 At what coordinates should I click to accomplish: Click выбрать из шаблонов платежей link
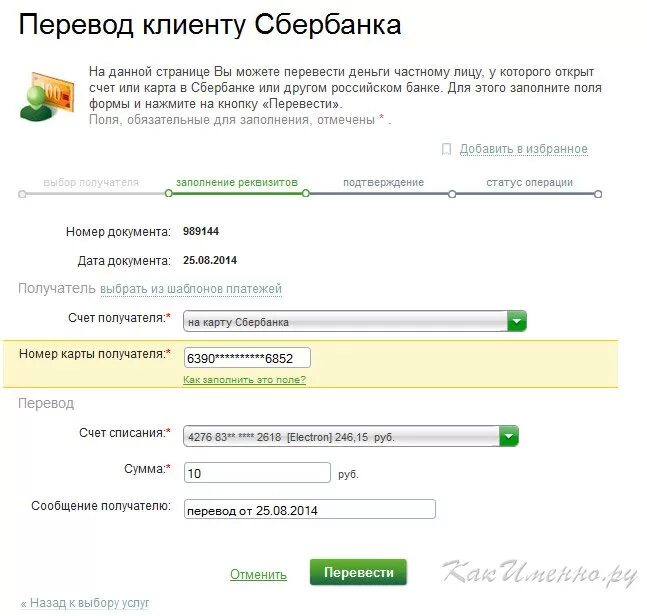click(191, 288)
